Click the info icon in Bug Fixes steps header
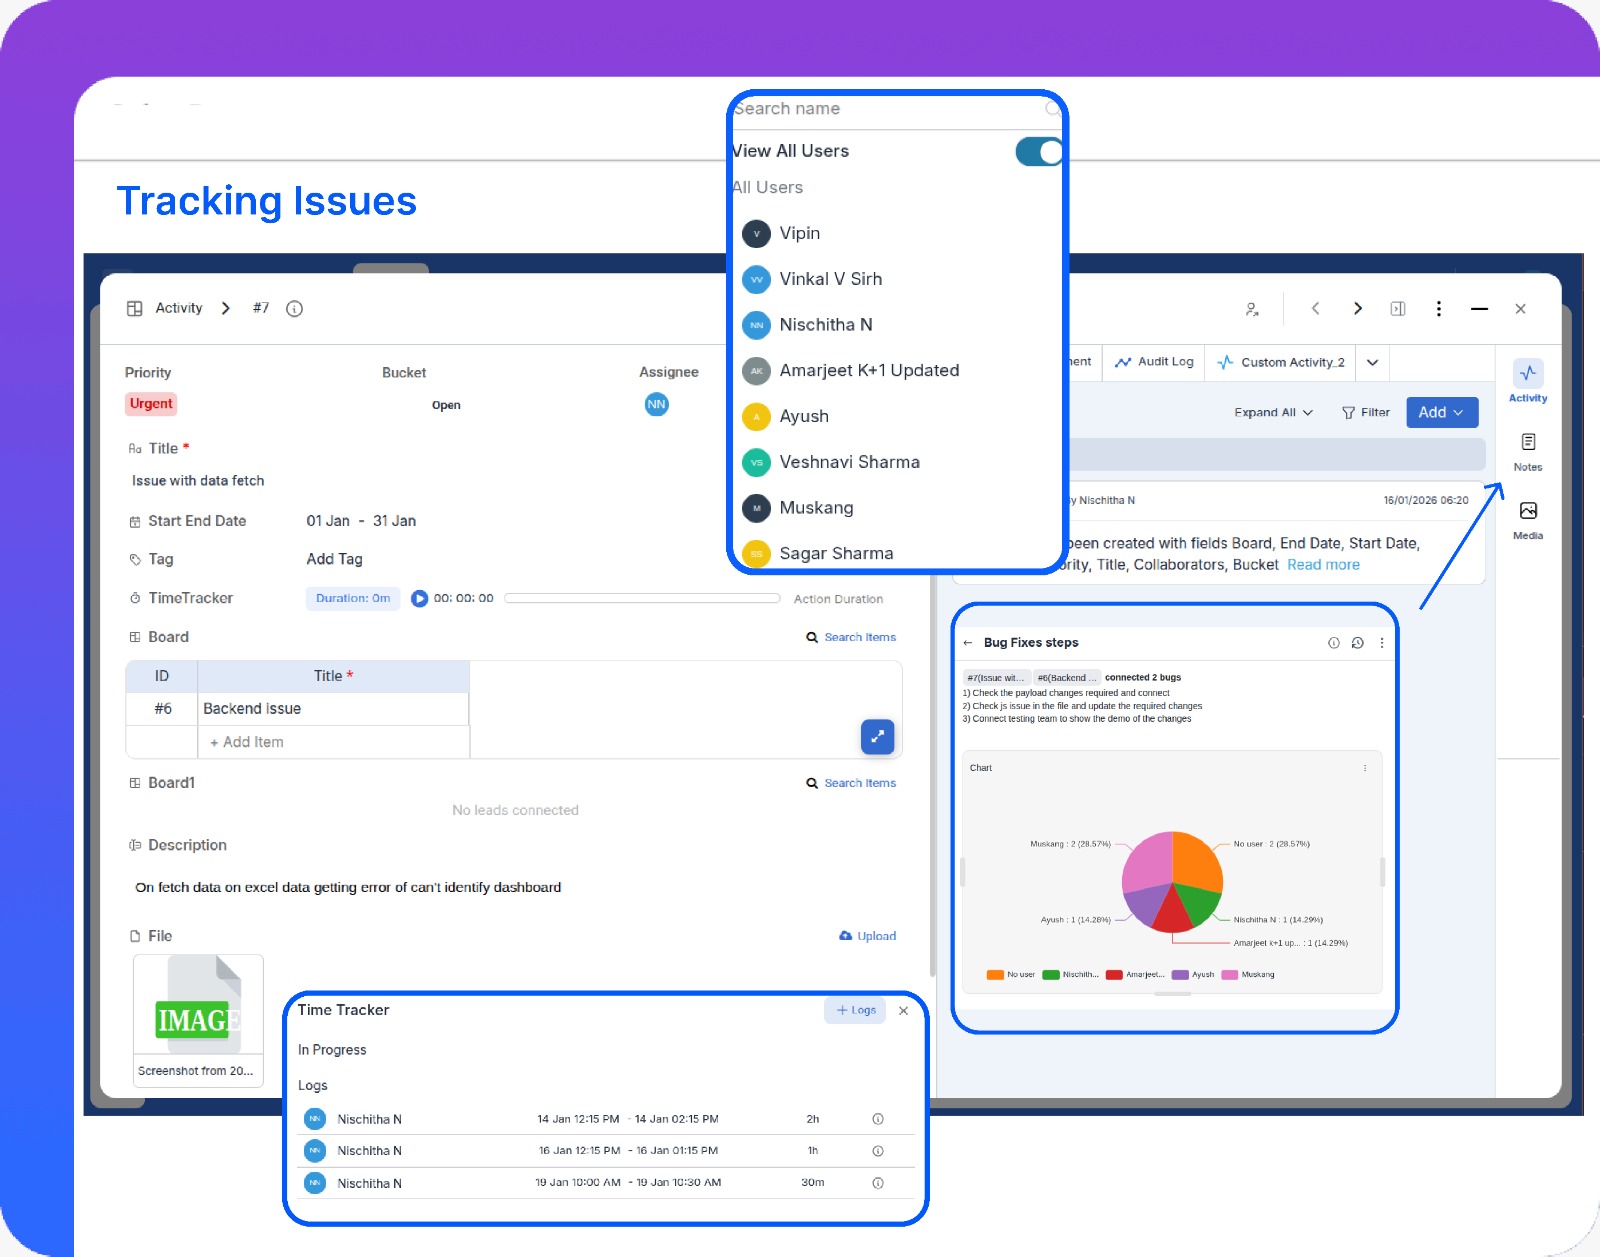This screenshot has height=1257, width=1600. point(1333,643)
